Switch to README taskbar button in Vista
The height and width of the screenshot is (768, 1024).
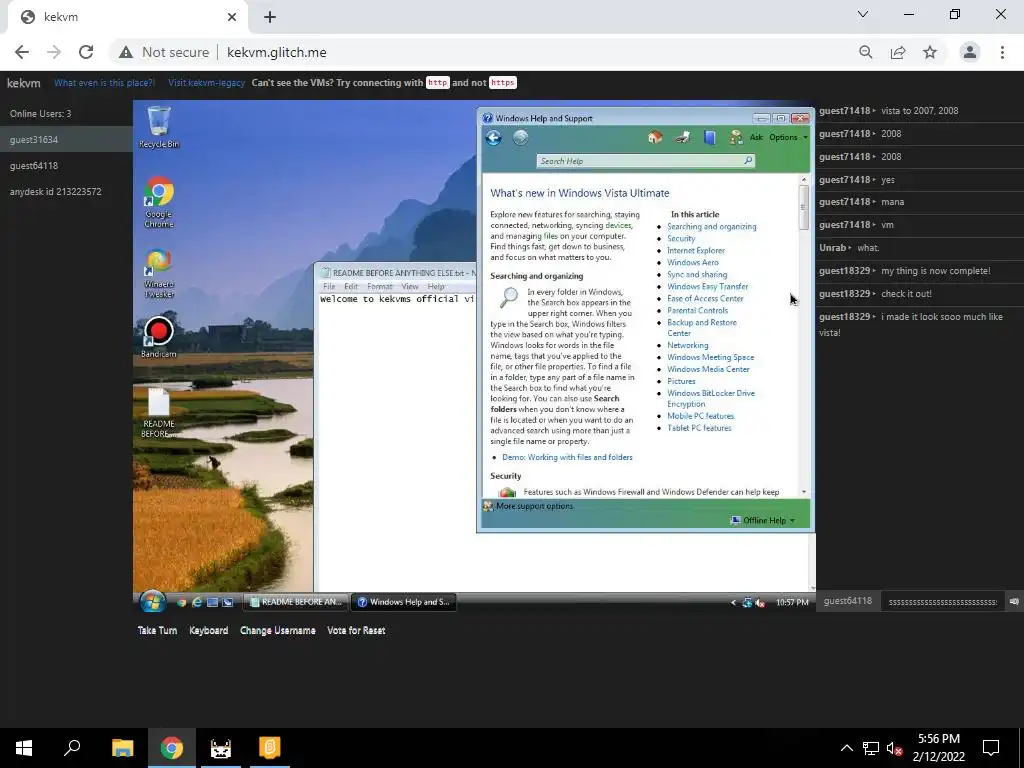click(296, 602)
